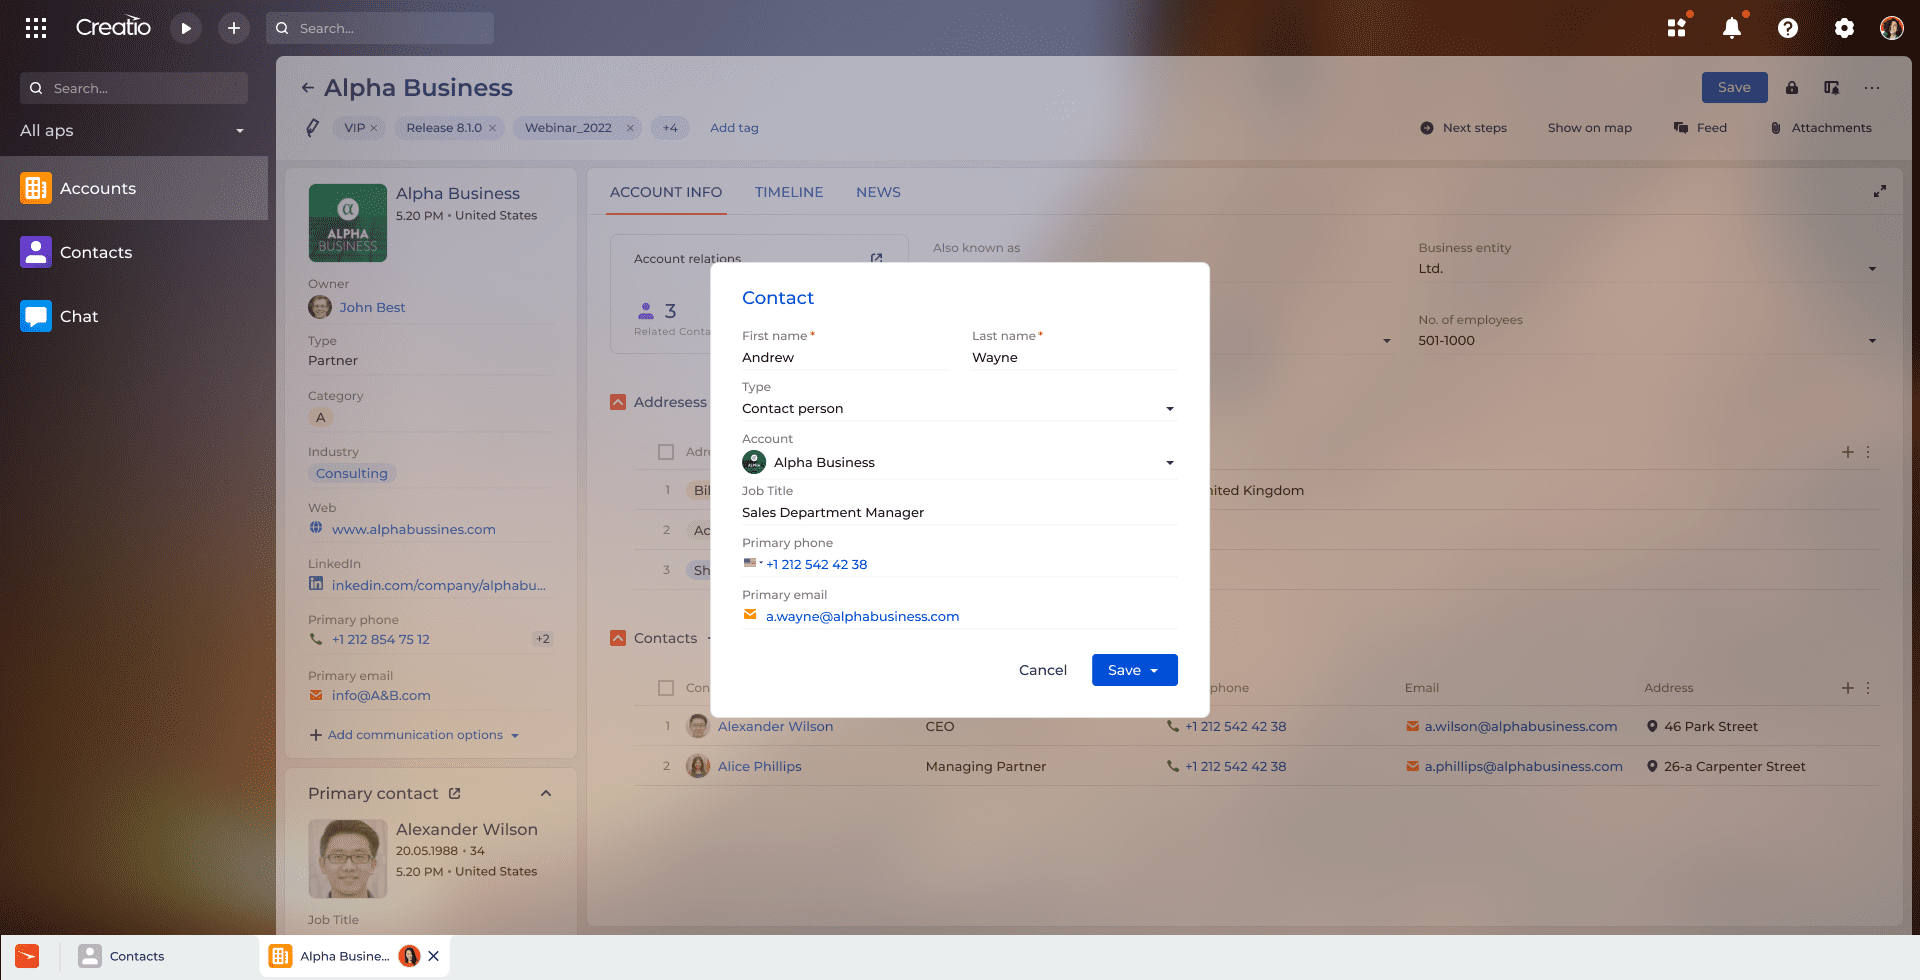Click a.wayne@alphabusiness.com email link
The height and width of the screenshot is (980, 1920).
[x=862, y=617]
